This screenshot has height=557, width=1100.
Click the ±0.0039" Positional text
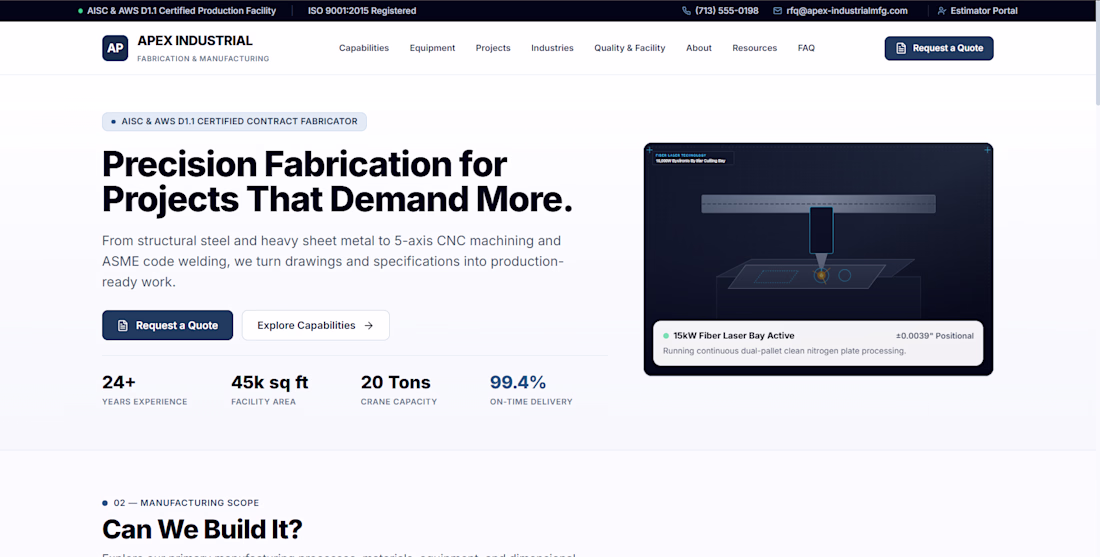[934, 336]
